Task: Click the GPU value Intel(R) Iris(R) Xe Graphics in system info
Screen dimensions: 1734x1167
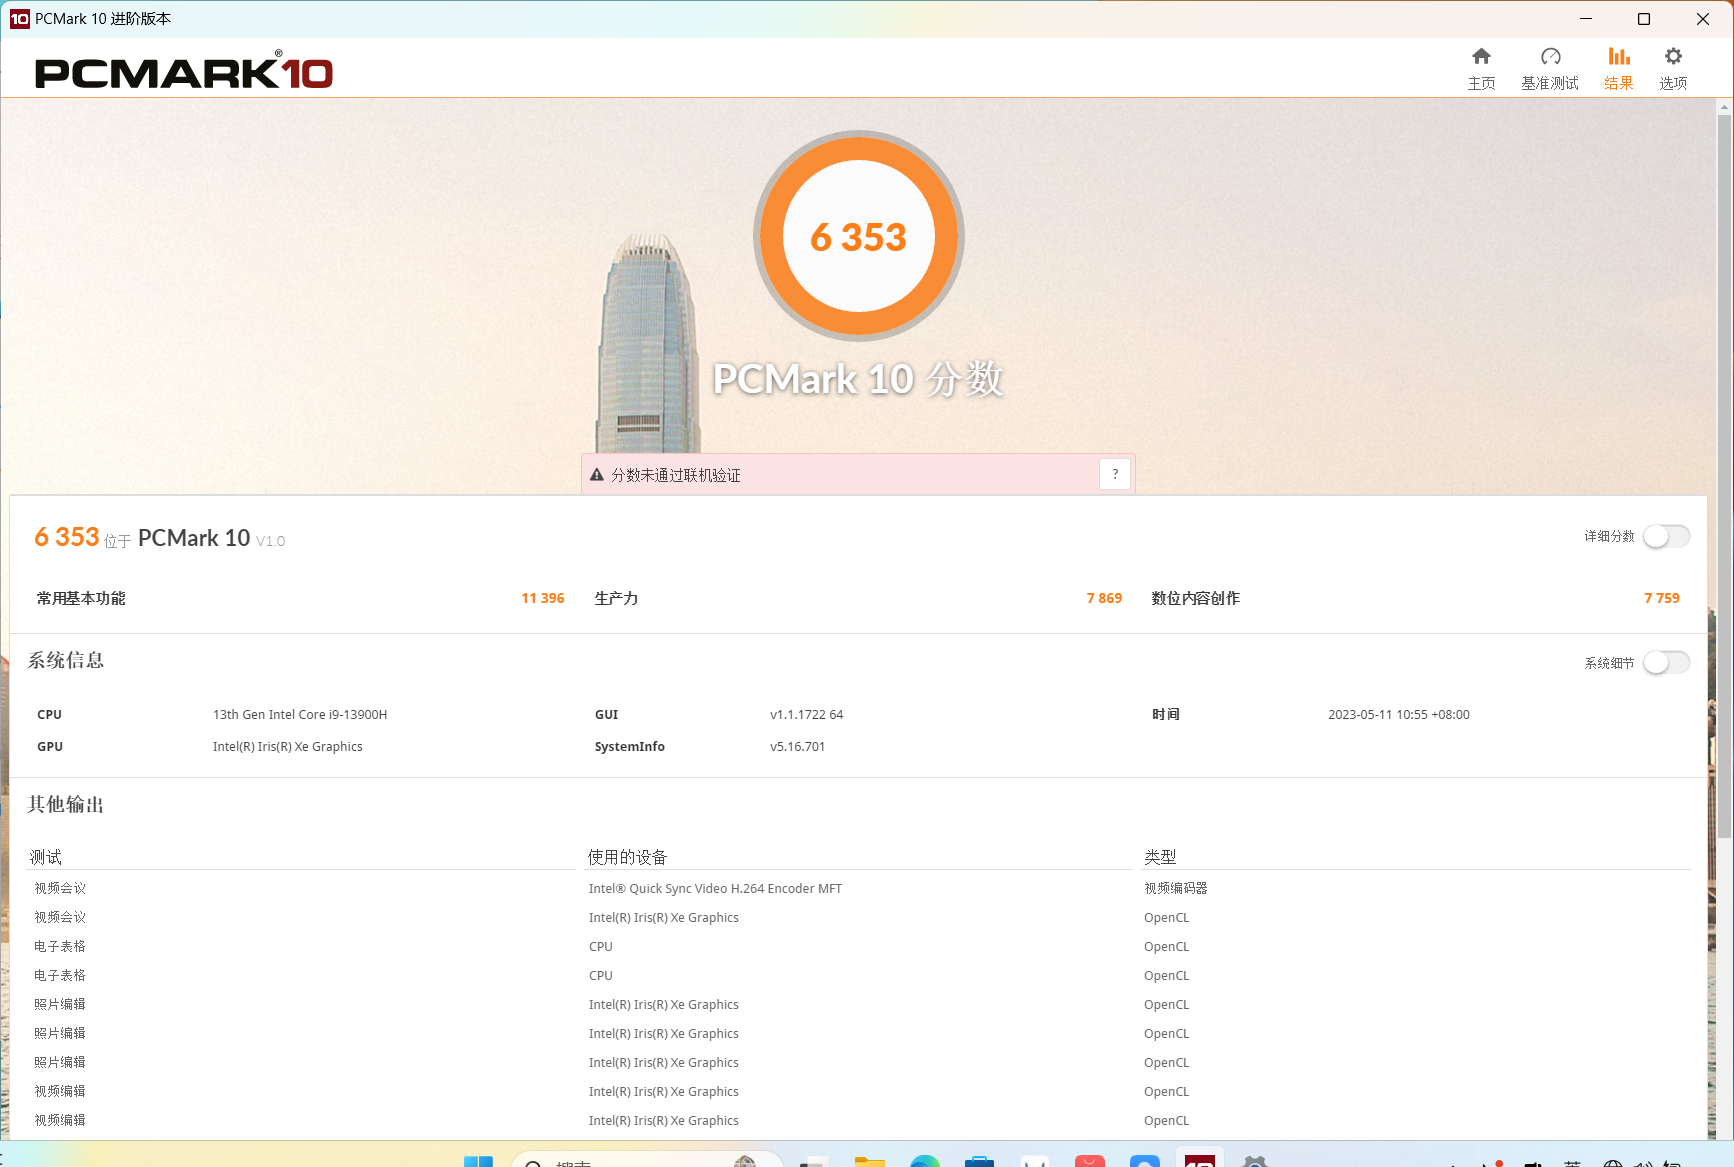Action: pos(288,747)
